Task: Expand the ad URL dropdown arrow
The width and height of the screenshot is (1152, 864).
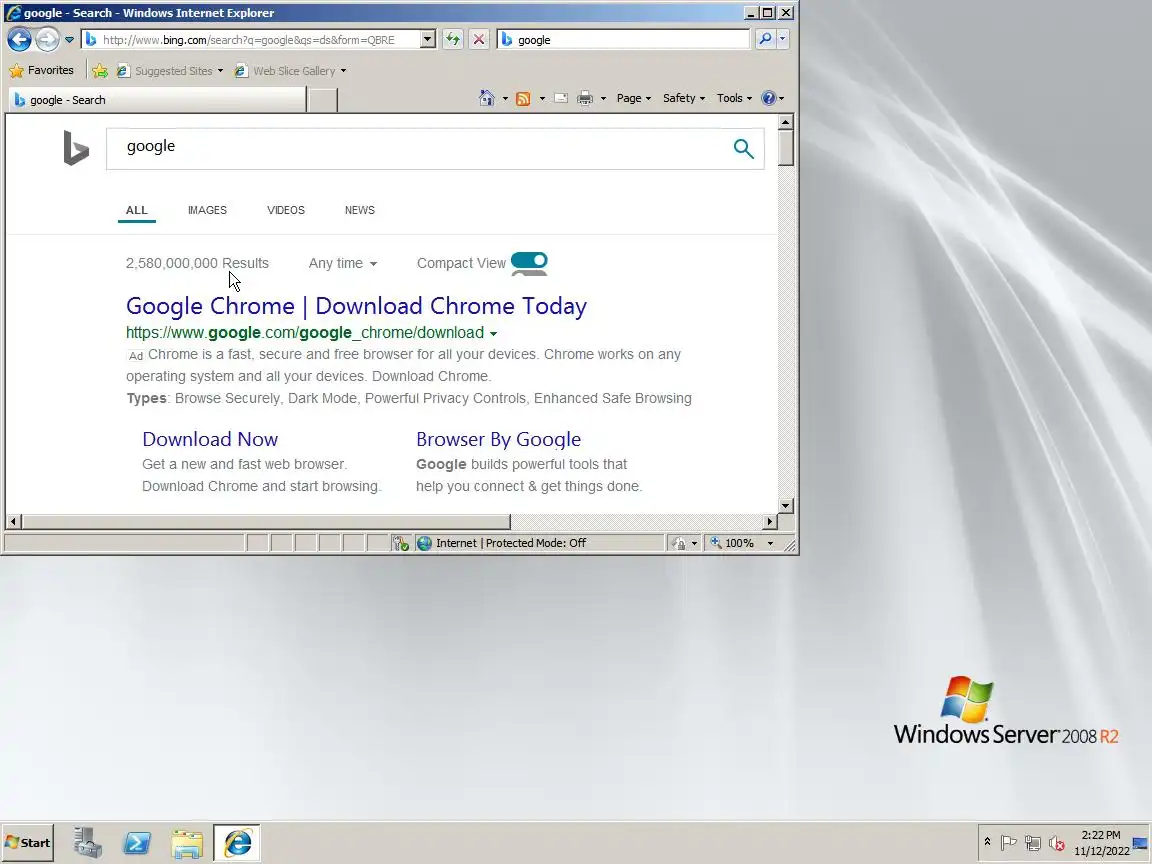Action: (x=494, y=334)
